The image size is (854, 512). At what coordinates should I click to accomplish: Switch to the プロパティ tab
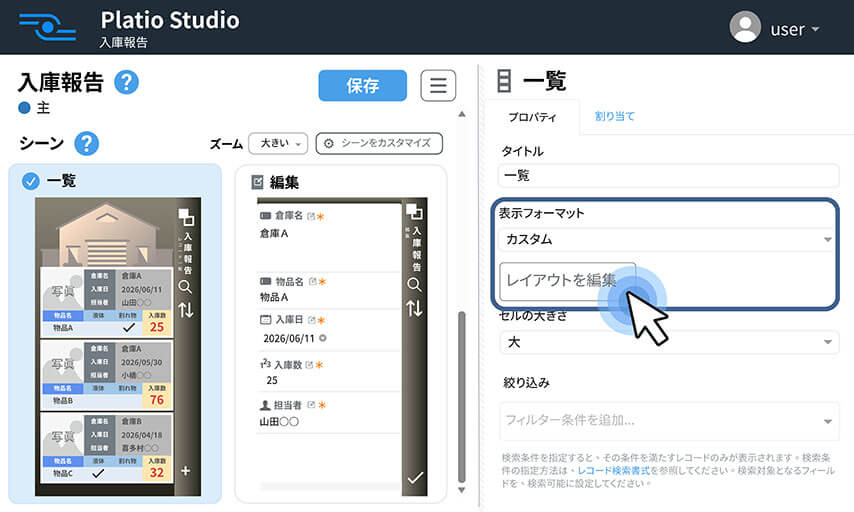coord(532,117)
